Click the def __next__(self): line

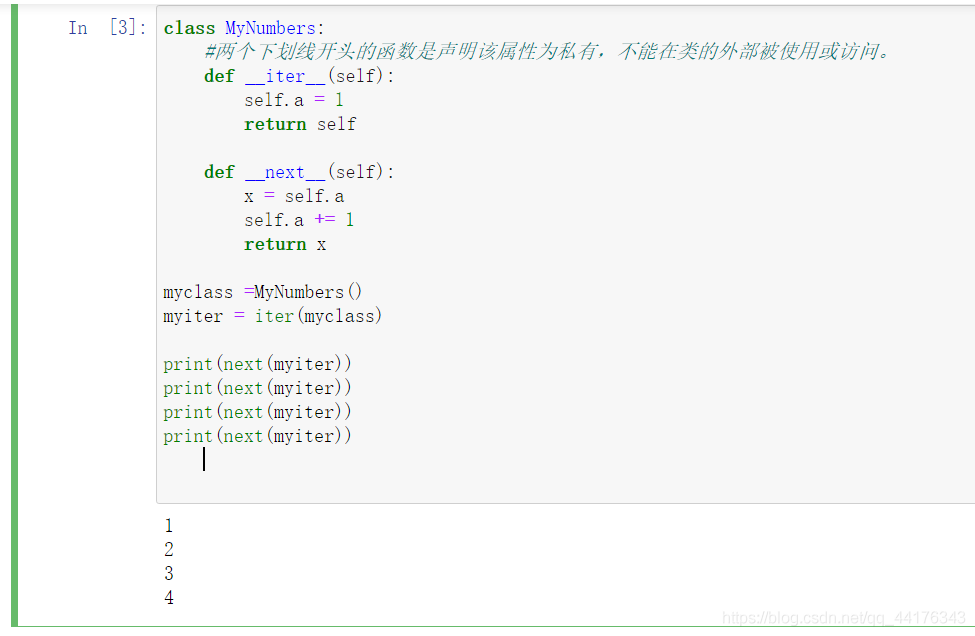[299, 172]
